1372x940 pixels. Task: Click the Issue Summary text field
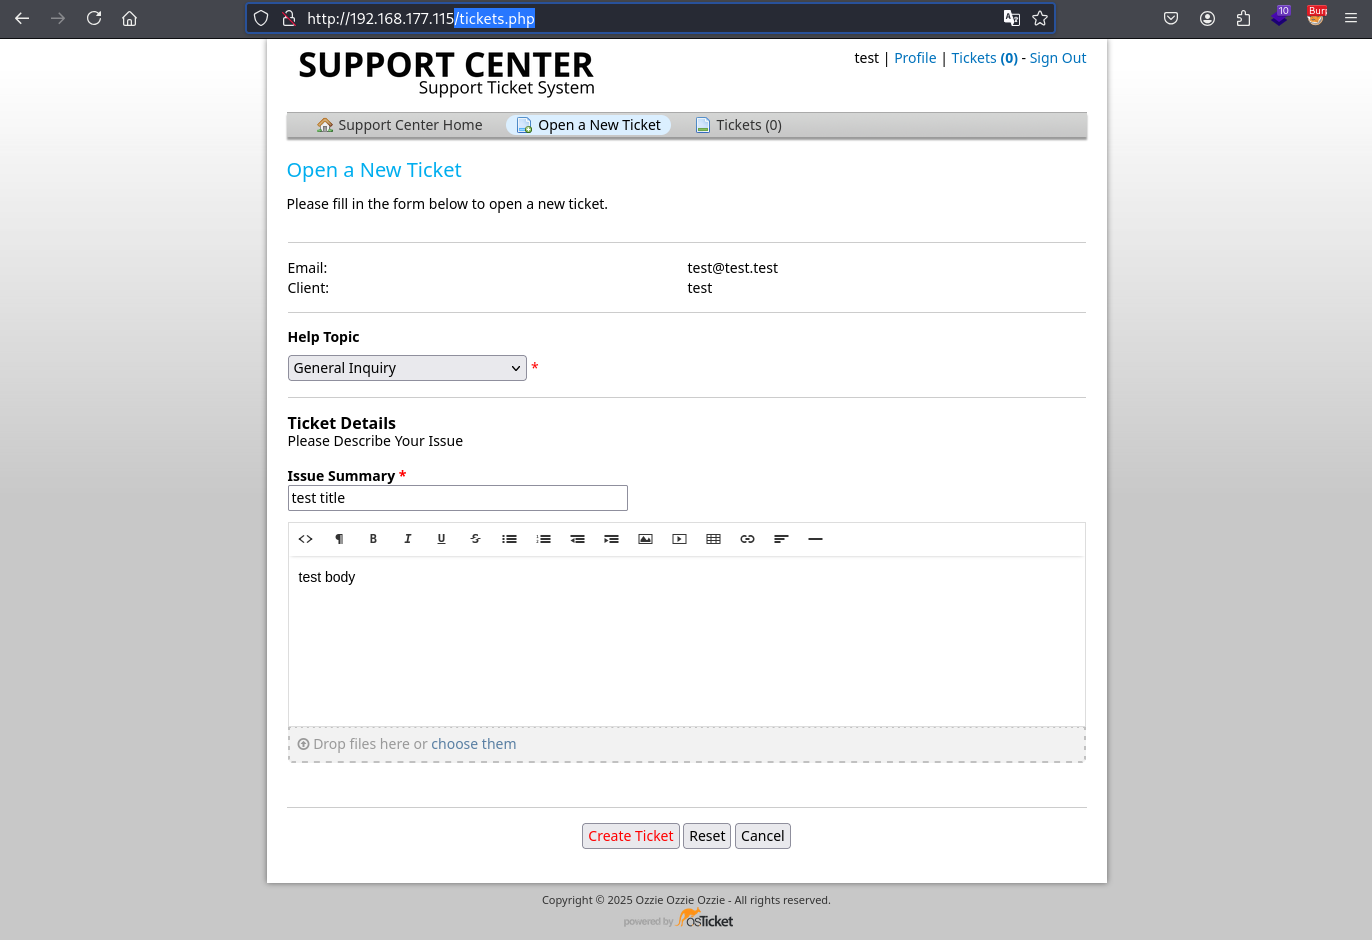(458, 498)
